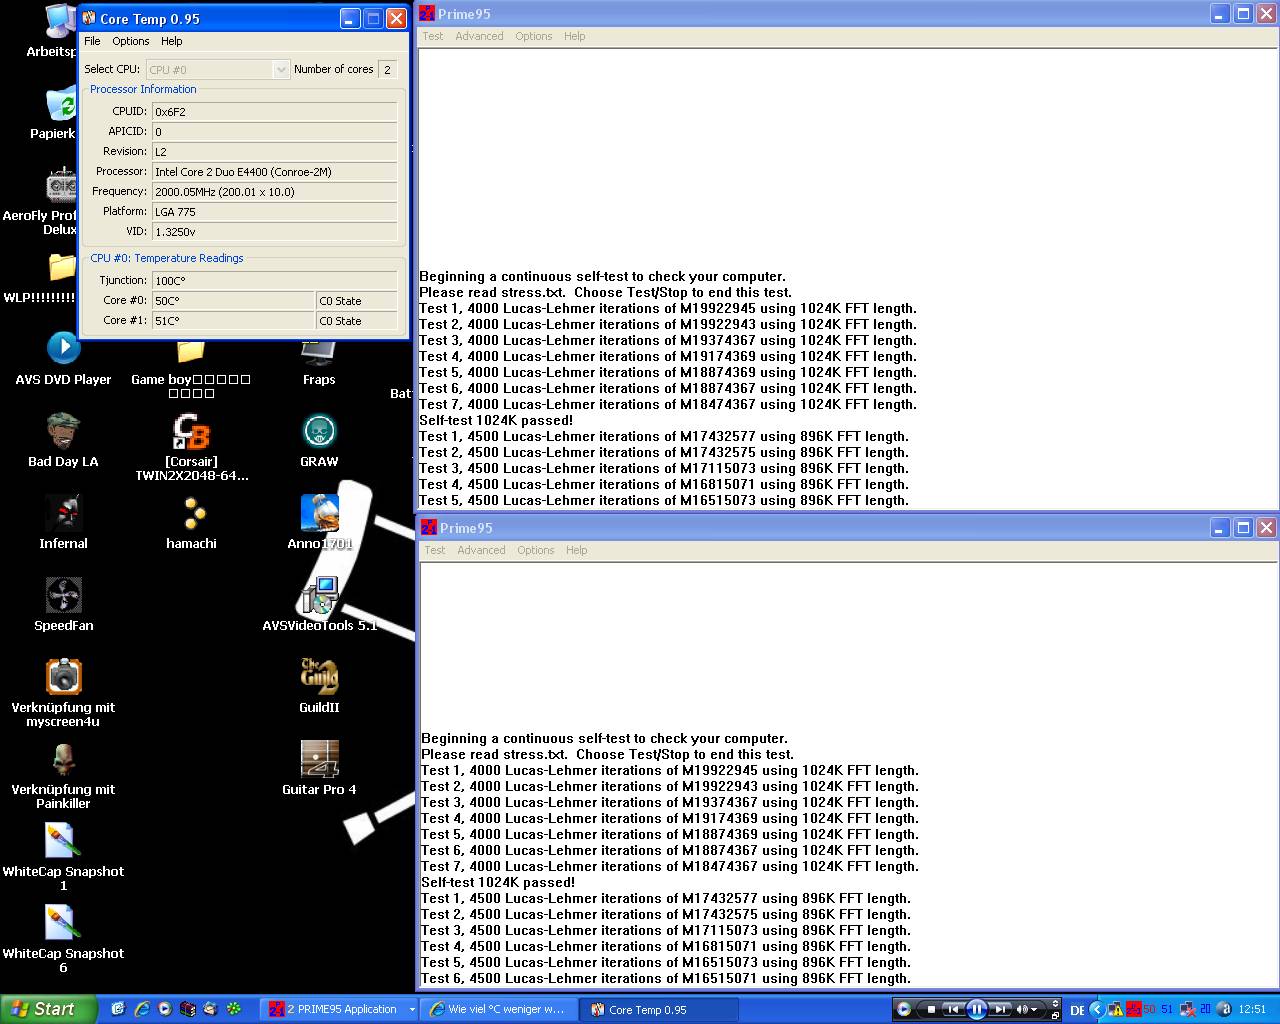Click the Number of cores field
The height and width of the screenshot is (1024, 1280).
388,69
